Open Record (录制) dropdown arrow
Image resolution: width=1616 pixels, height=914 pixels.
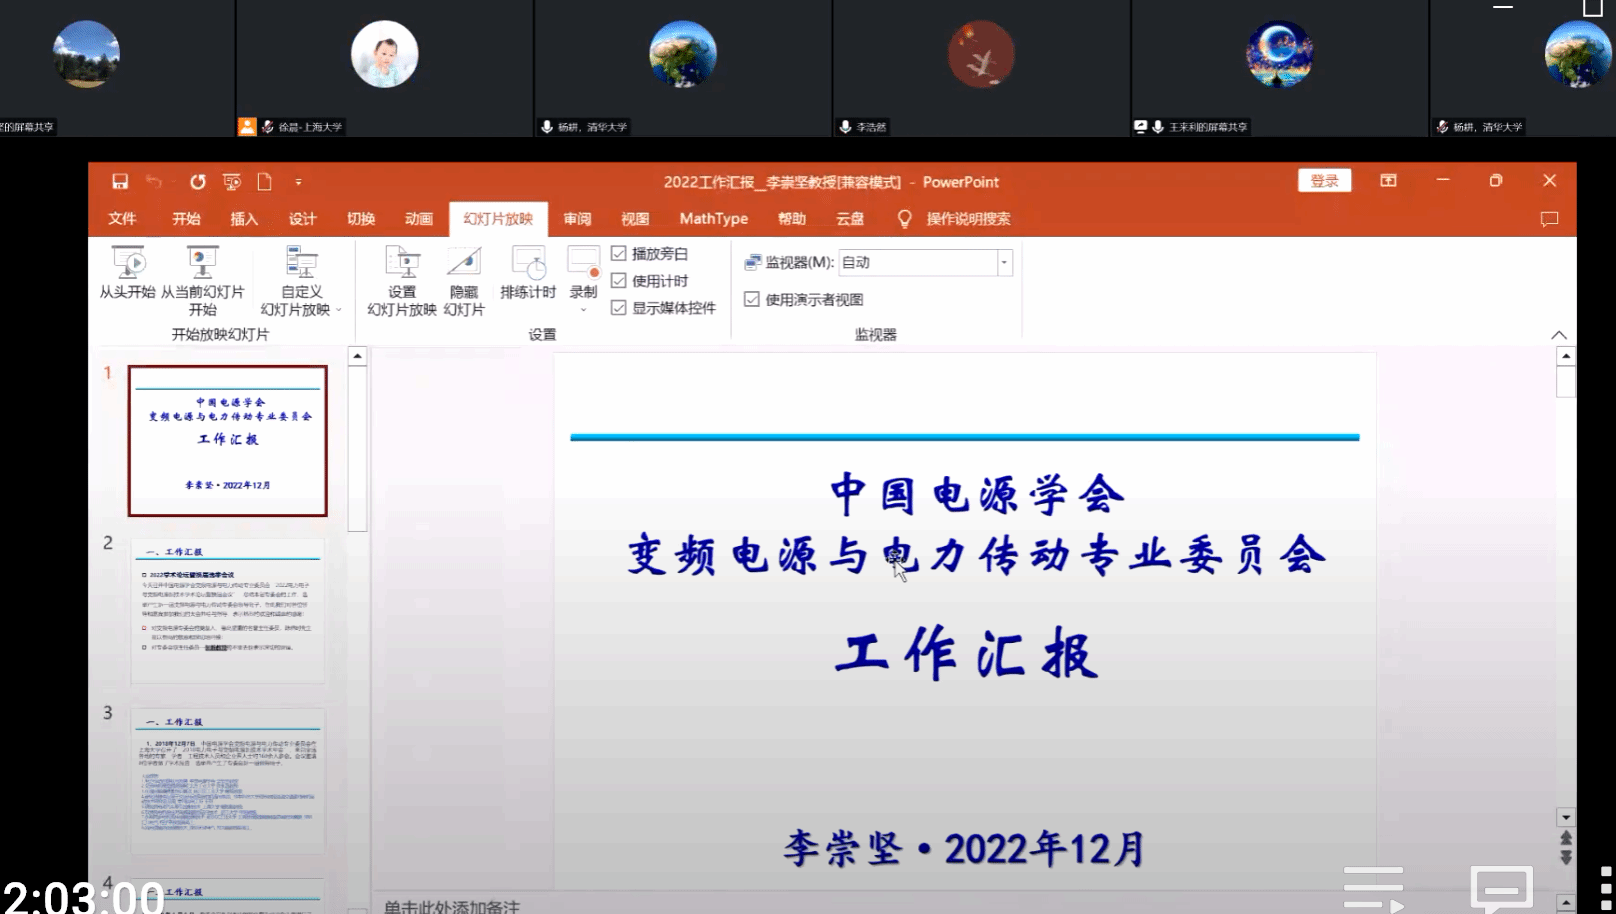(583, 309)
